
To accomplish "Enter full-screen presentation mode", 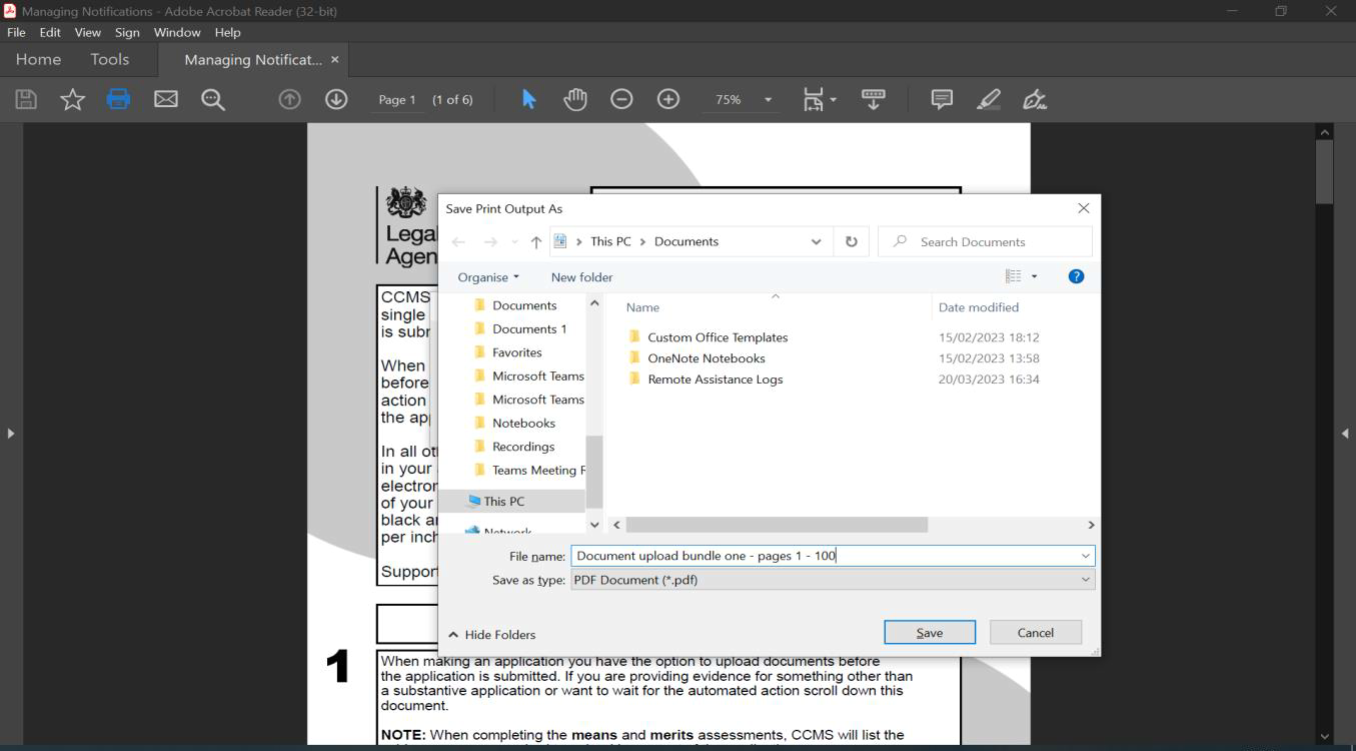I will tap(873, 99).
